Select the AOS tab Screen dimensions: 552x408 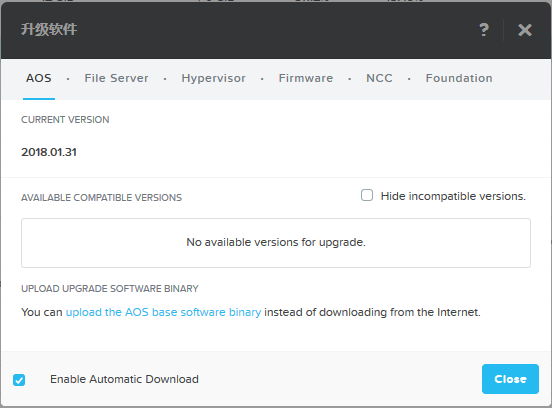(x=39, y=78)
